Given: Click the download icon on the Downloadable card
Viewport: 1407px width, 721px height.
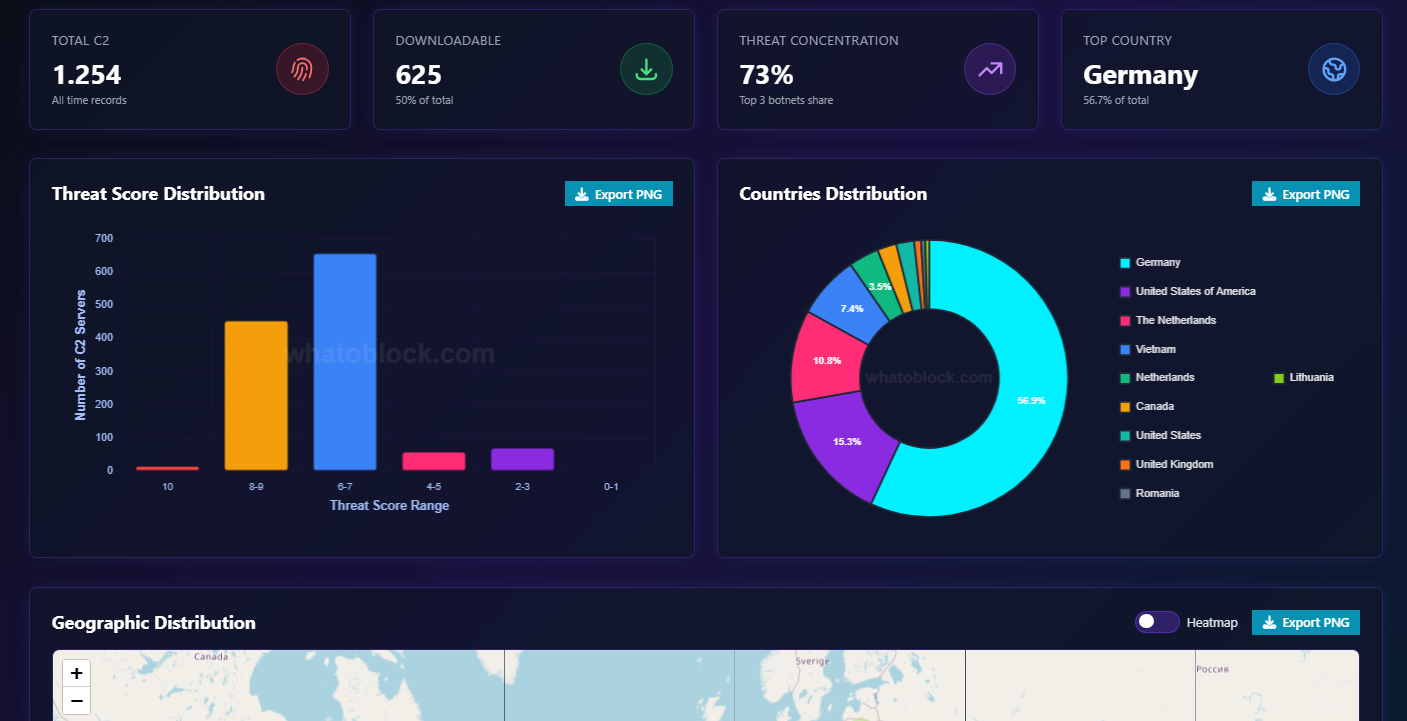Looking at the screenshot, I should click(646, 69).
